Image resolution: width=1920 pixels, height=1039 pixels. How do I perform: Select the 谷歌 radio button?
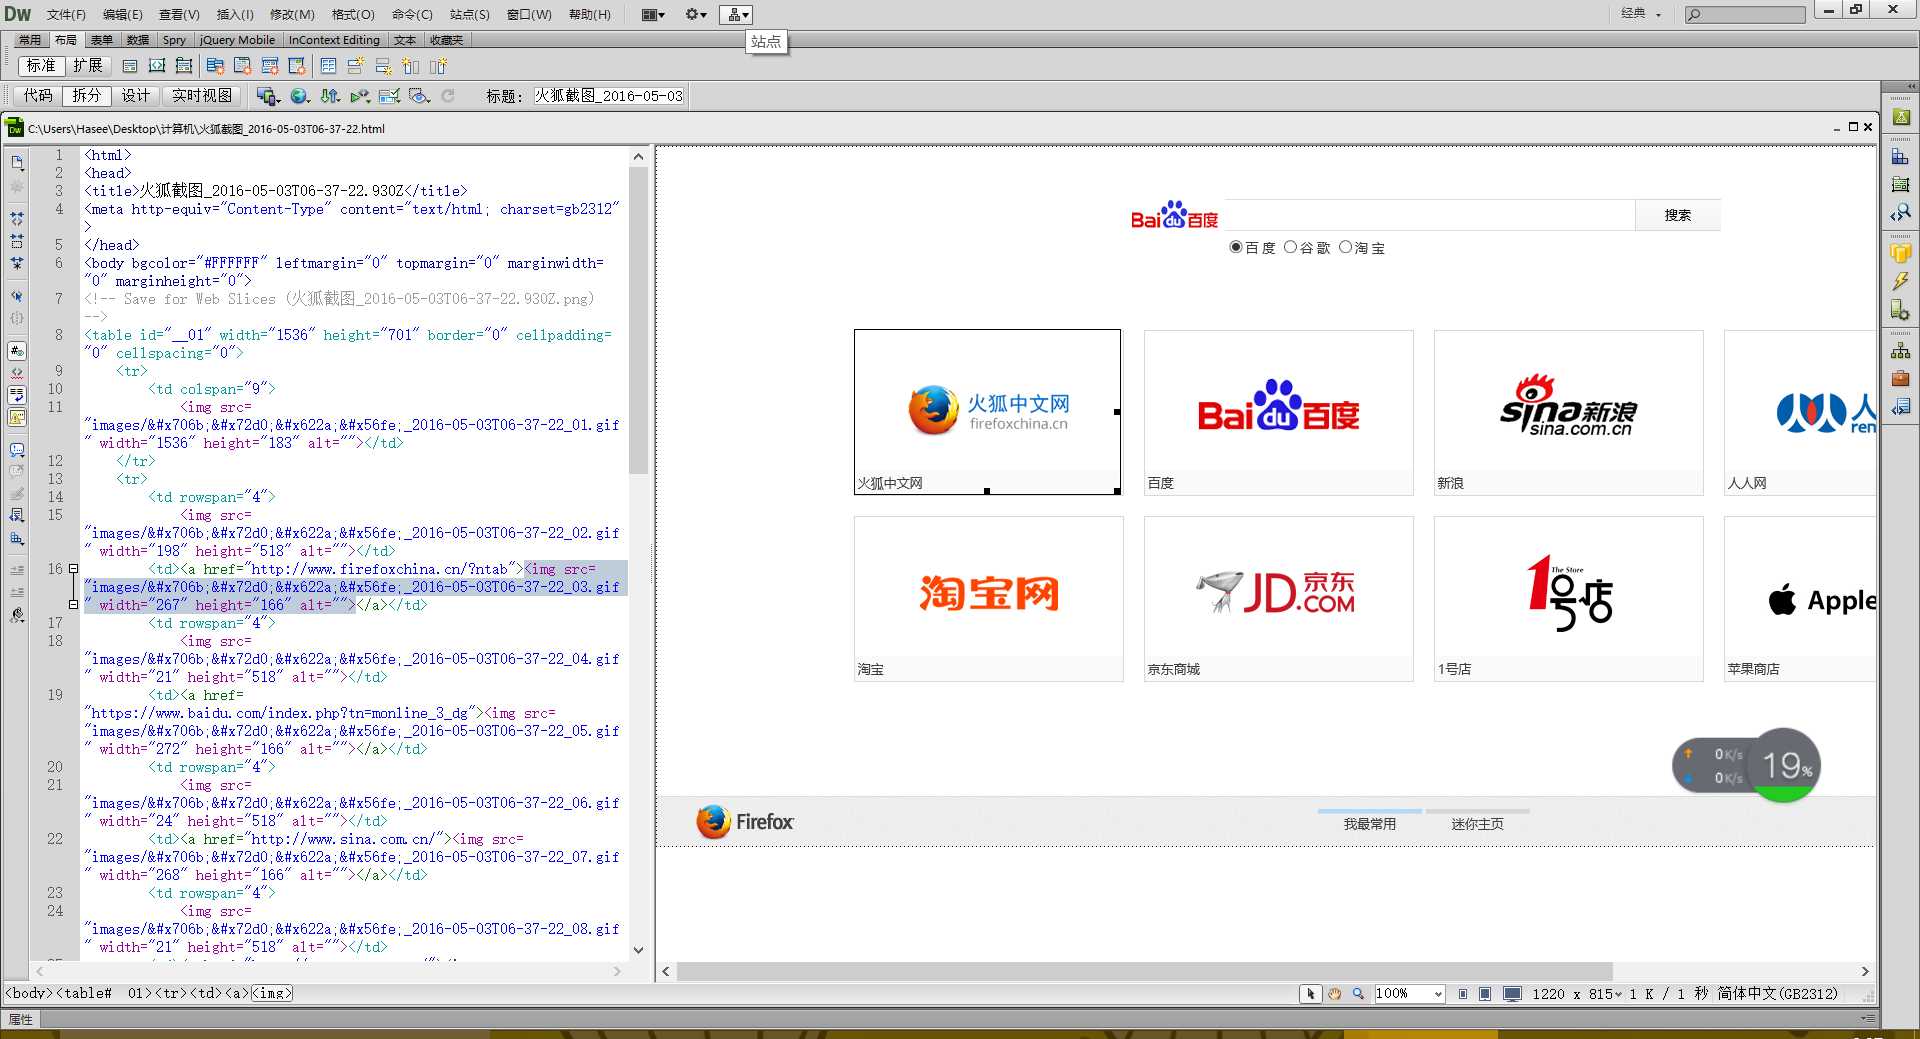coord(1290,247)
